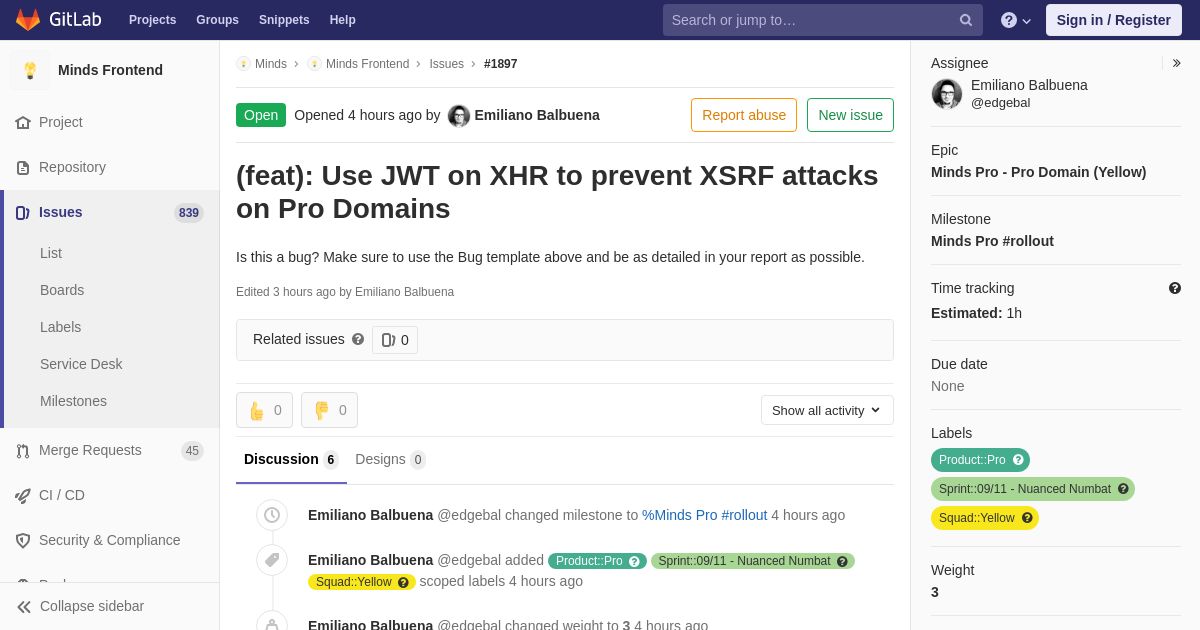This screenshot has width=1200, height=630.
Task: Collapse the right sidebar with double chevron
Action: [1176, 63]
